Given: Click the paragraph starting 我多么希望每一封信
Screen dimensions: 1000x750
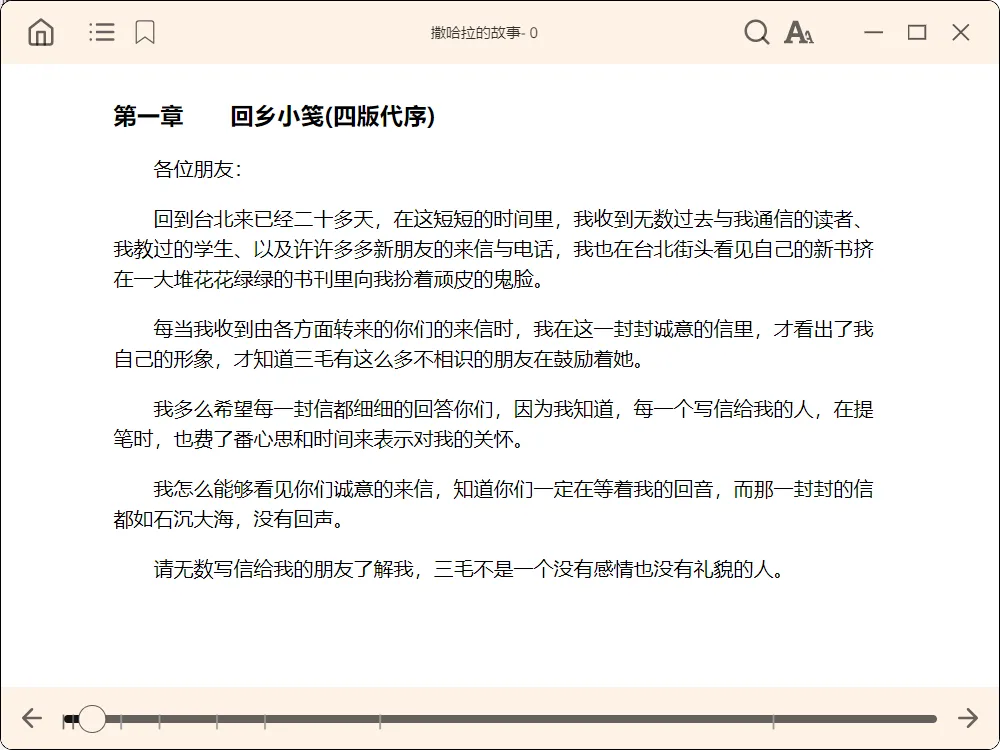Looking at the screenshot, I should click(x=493, y=424).
